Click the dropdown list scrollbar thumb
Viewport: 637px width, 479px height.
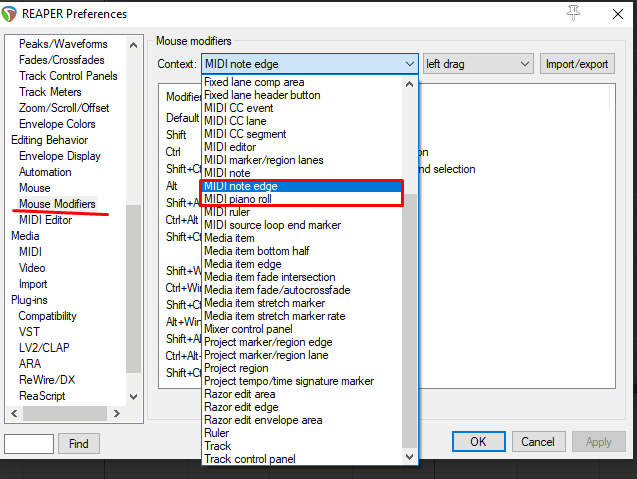[410, 320]
